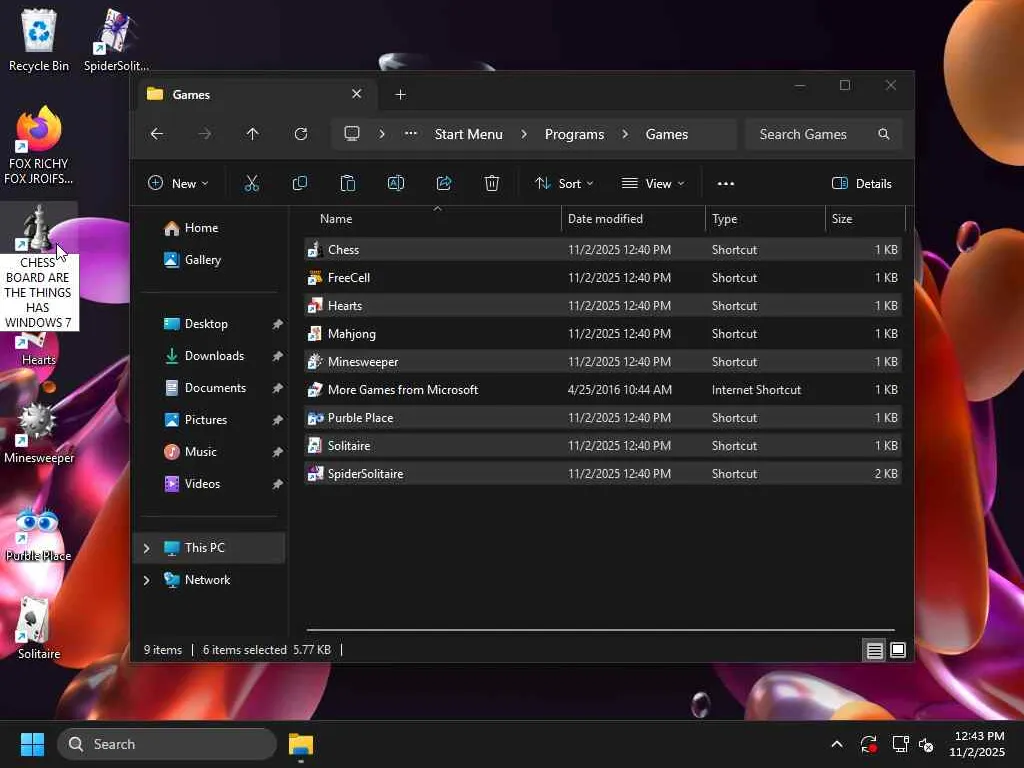Screen dimensions: 1024x768
Task: Add a new Explorer tab
Action: [400, 95]
